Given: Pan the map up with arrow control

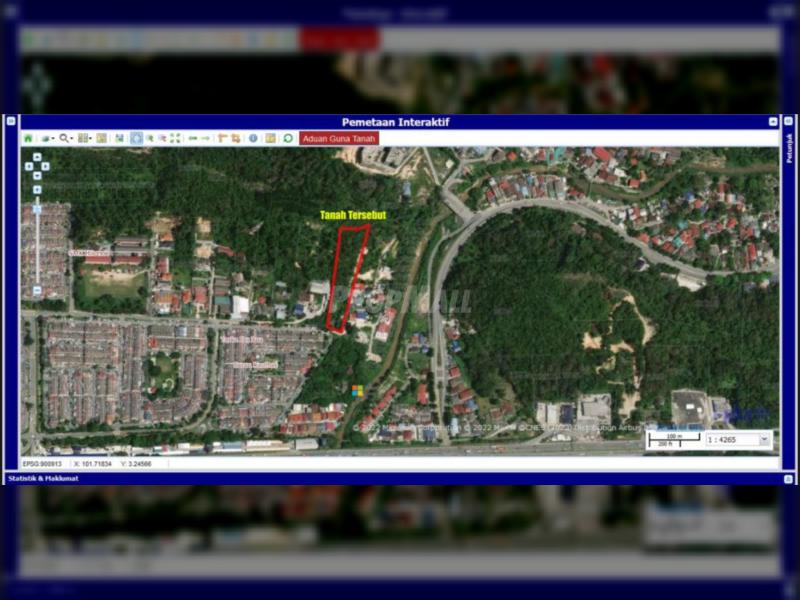Looking at the screenshot, I should (37, 157).
